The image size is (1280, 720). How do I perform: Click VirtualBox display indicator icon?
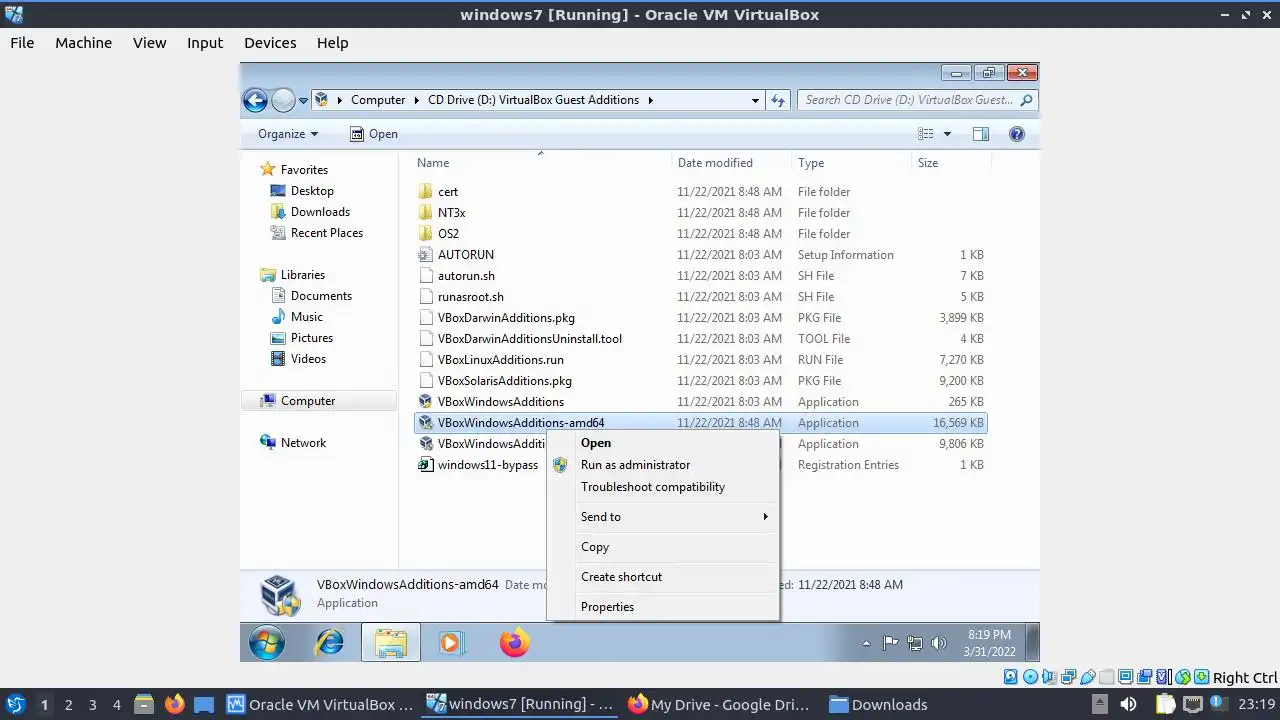tap(1125, 677)
